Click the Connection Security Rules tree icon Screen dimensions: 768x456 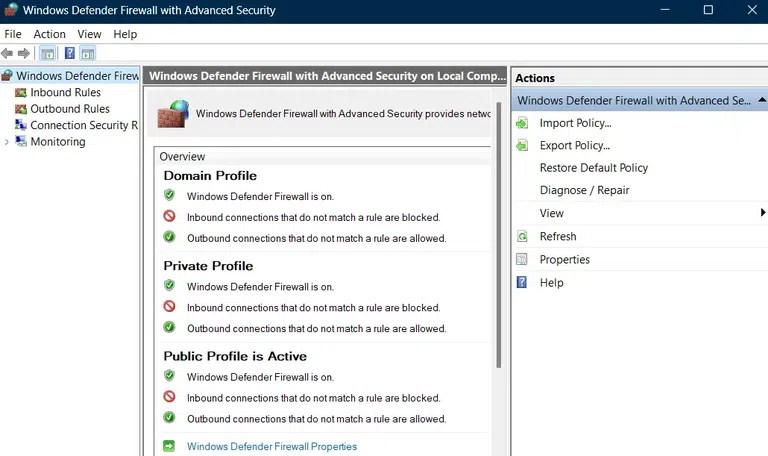pos(21,125)
